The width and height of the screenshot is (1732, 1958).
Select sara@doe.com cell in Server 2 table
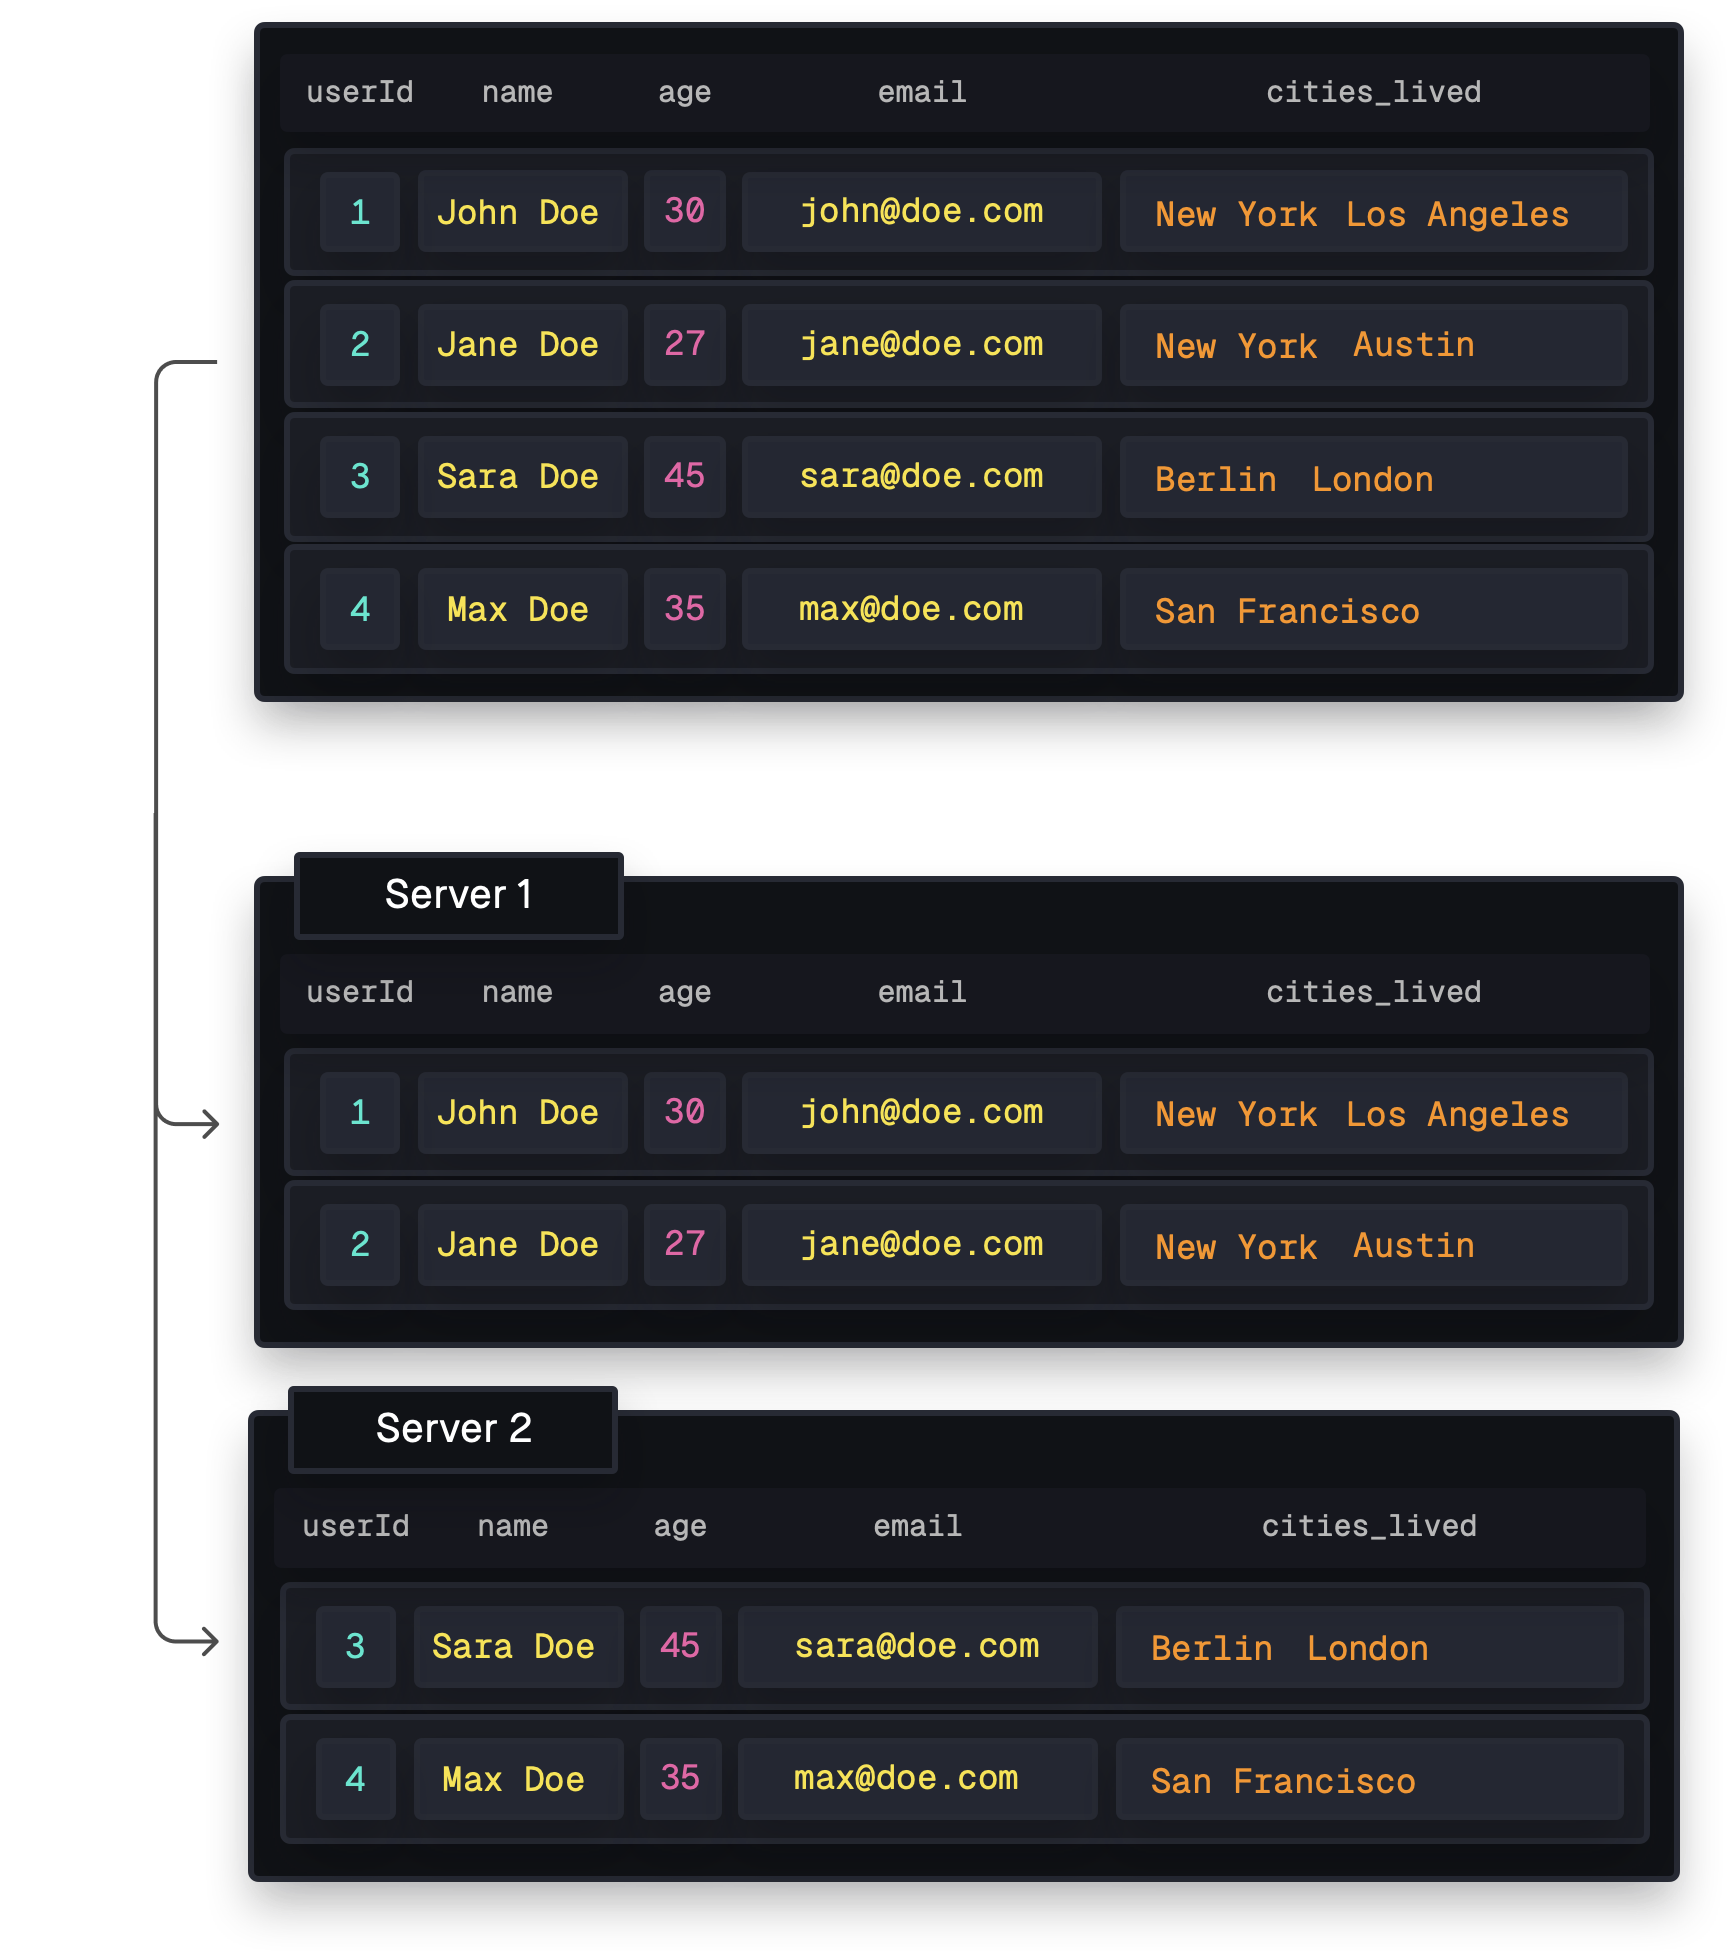(x=917, y=1647)
